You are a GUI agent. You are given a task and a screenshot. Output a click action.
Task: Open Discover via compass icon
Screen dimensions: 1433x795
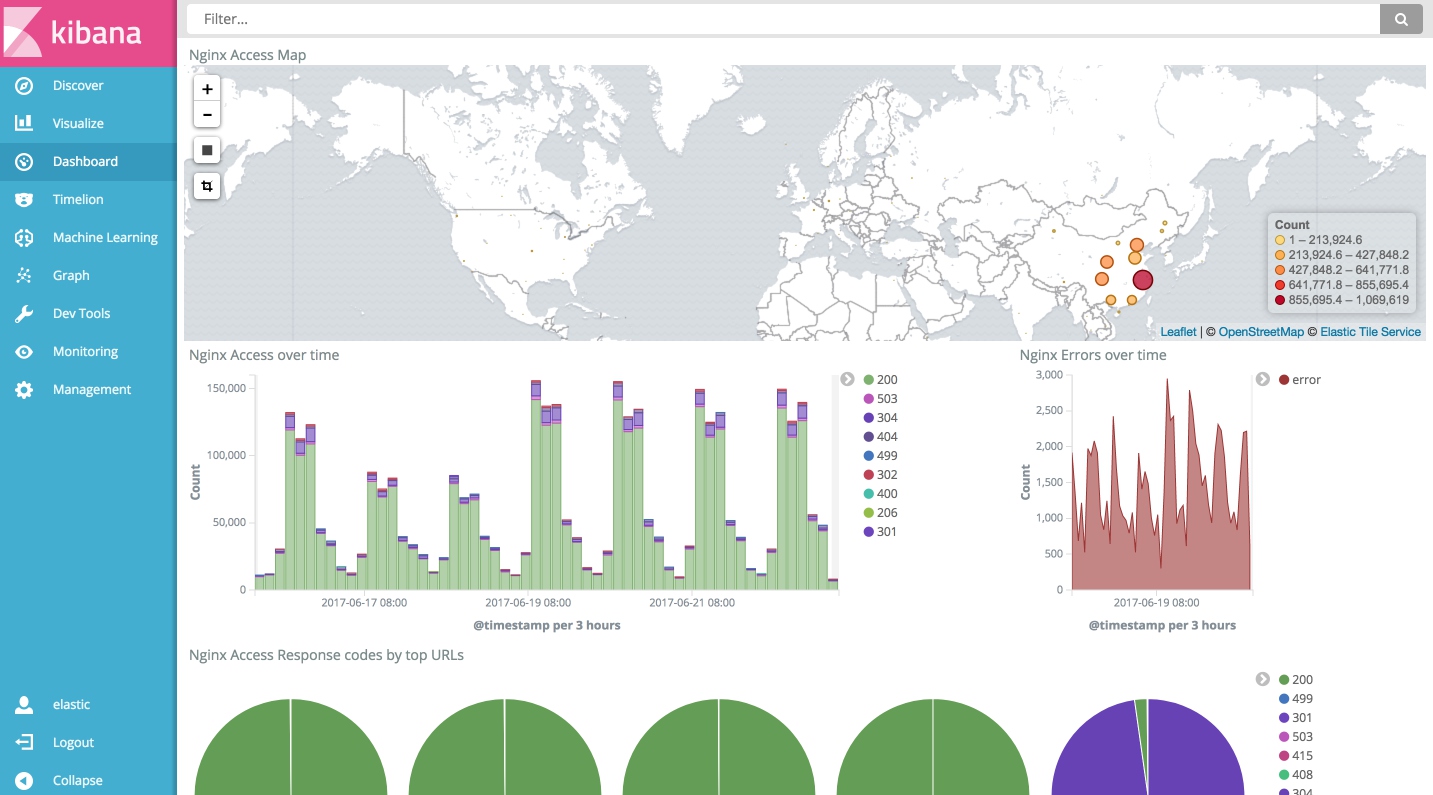click(x=24, y=85)
